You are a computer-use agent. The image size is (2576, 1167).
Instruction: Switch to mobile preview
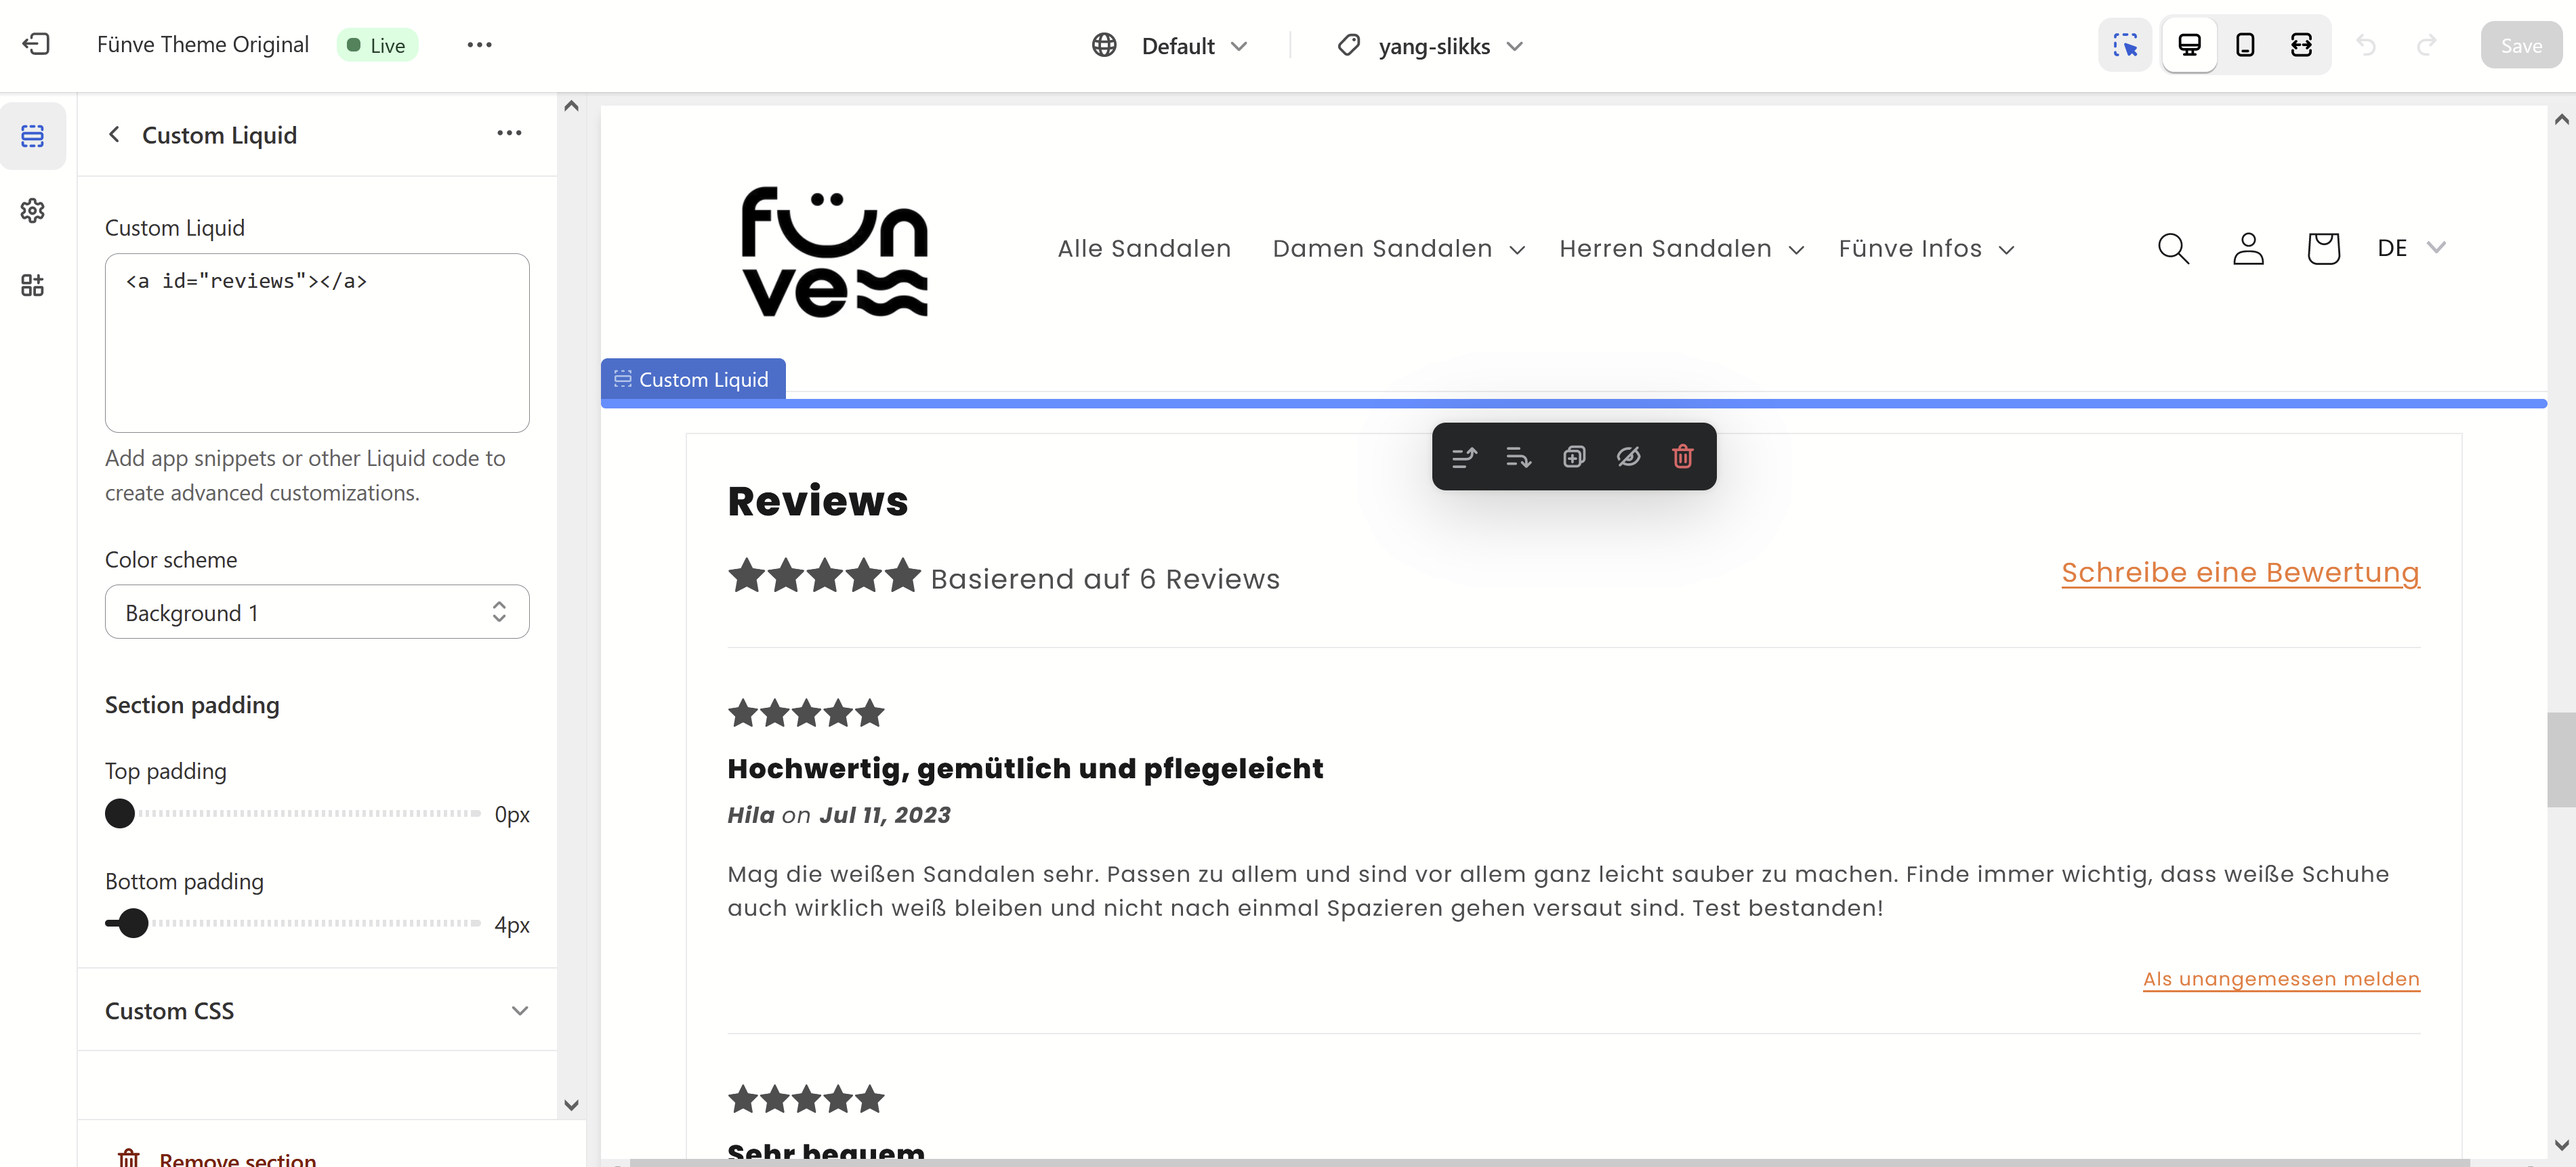coord(2245,45)
